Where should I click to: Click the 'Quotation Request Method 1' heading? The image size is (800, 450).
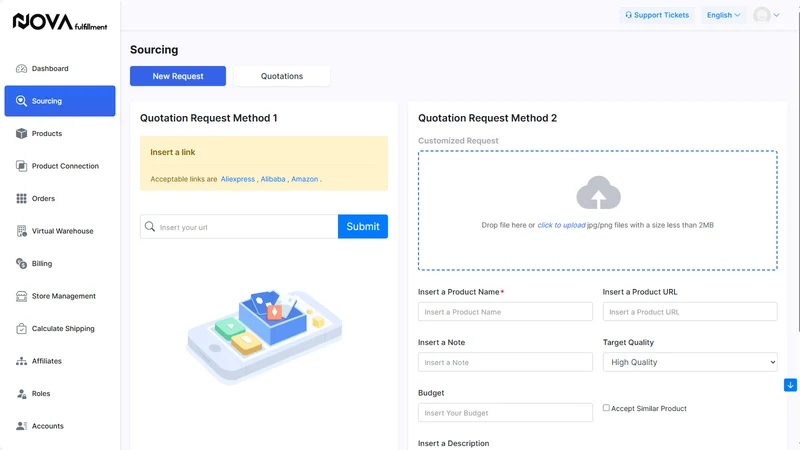(209, 118)
